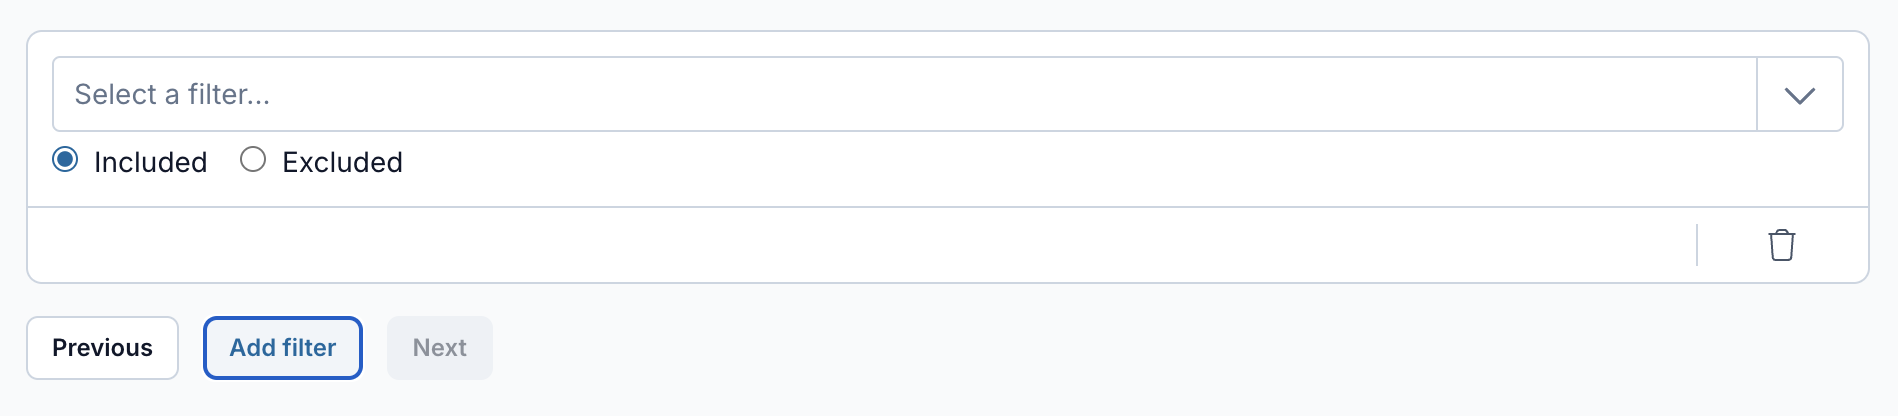Click the blue-outlined Add filter button
1898x416 pixels.
point(283,348)
